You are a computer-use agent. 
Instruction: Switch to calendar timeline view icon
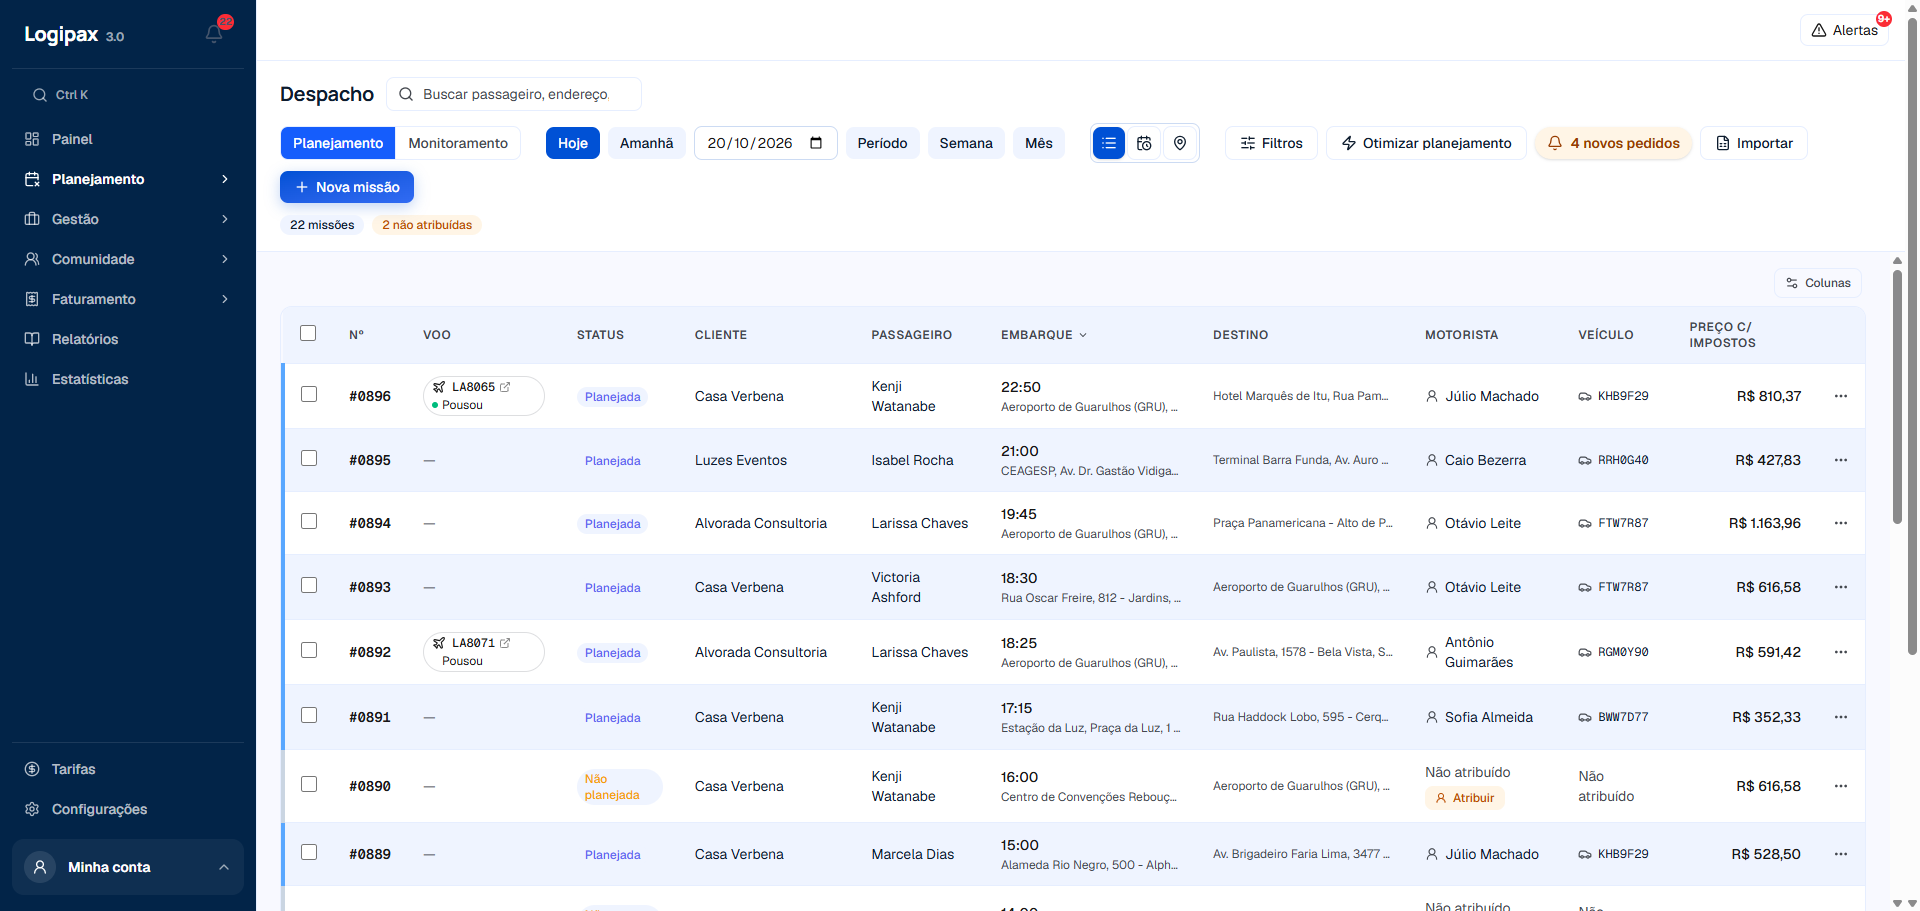pyautogui.click(x=1144, y=143)
